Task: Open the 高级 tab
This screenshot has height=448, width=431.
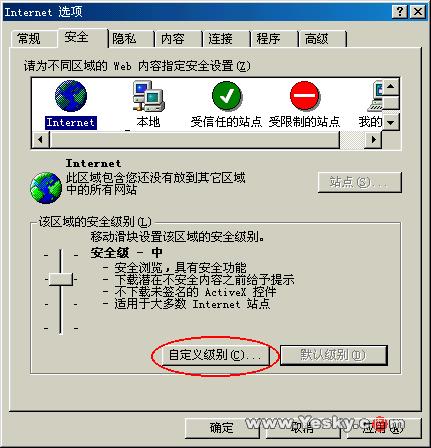Action: coord(317,39)
